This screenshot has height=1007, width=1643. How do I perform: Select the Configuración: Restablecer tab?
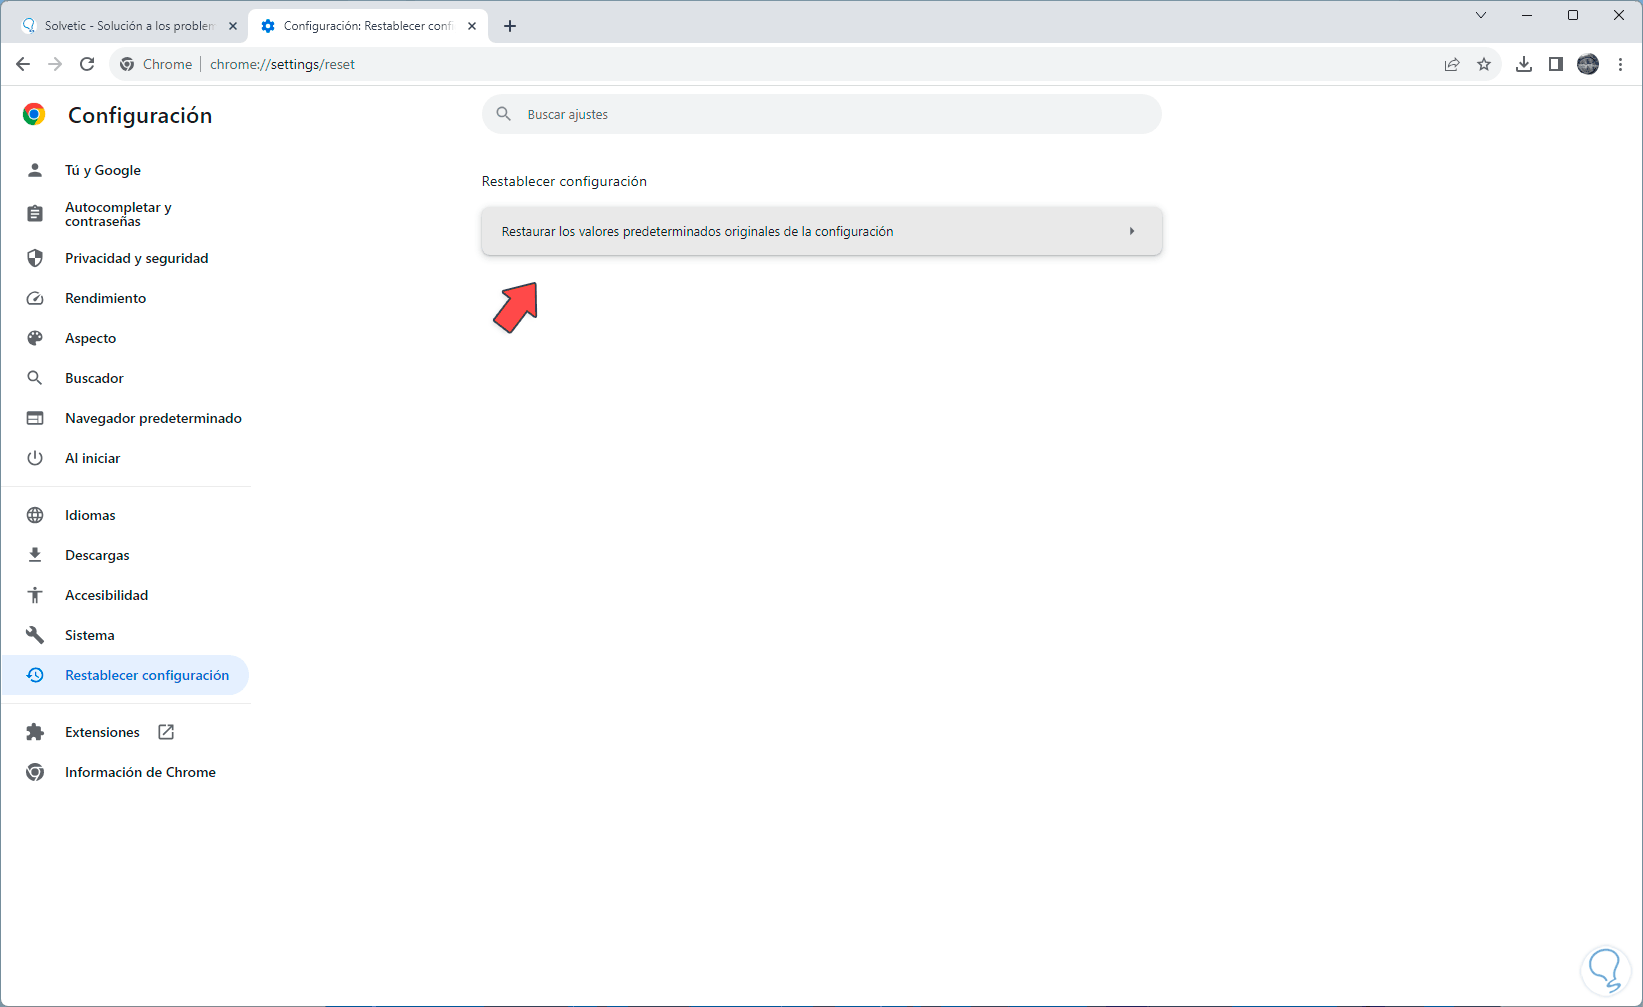(368, 26)
